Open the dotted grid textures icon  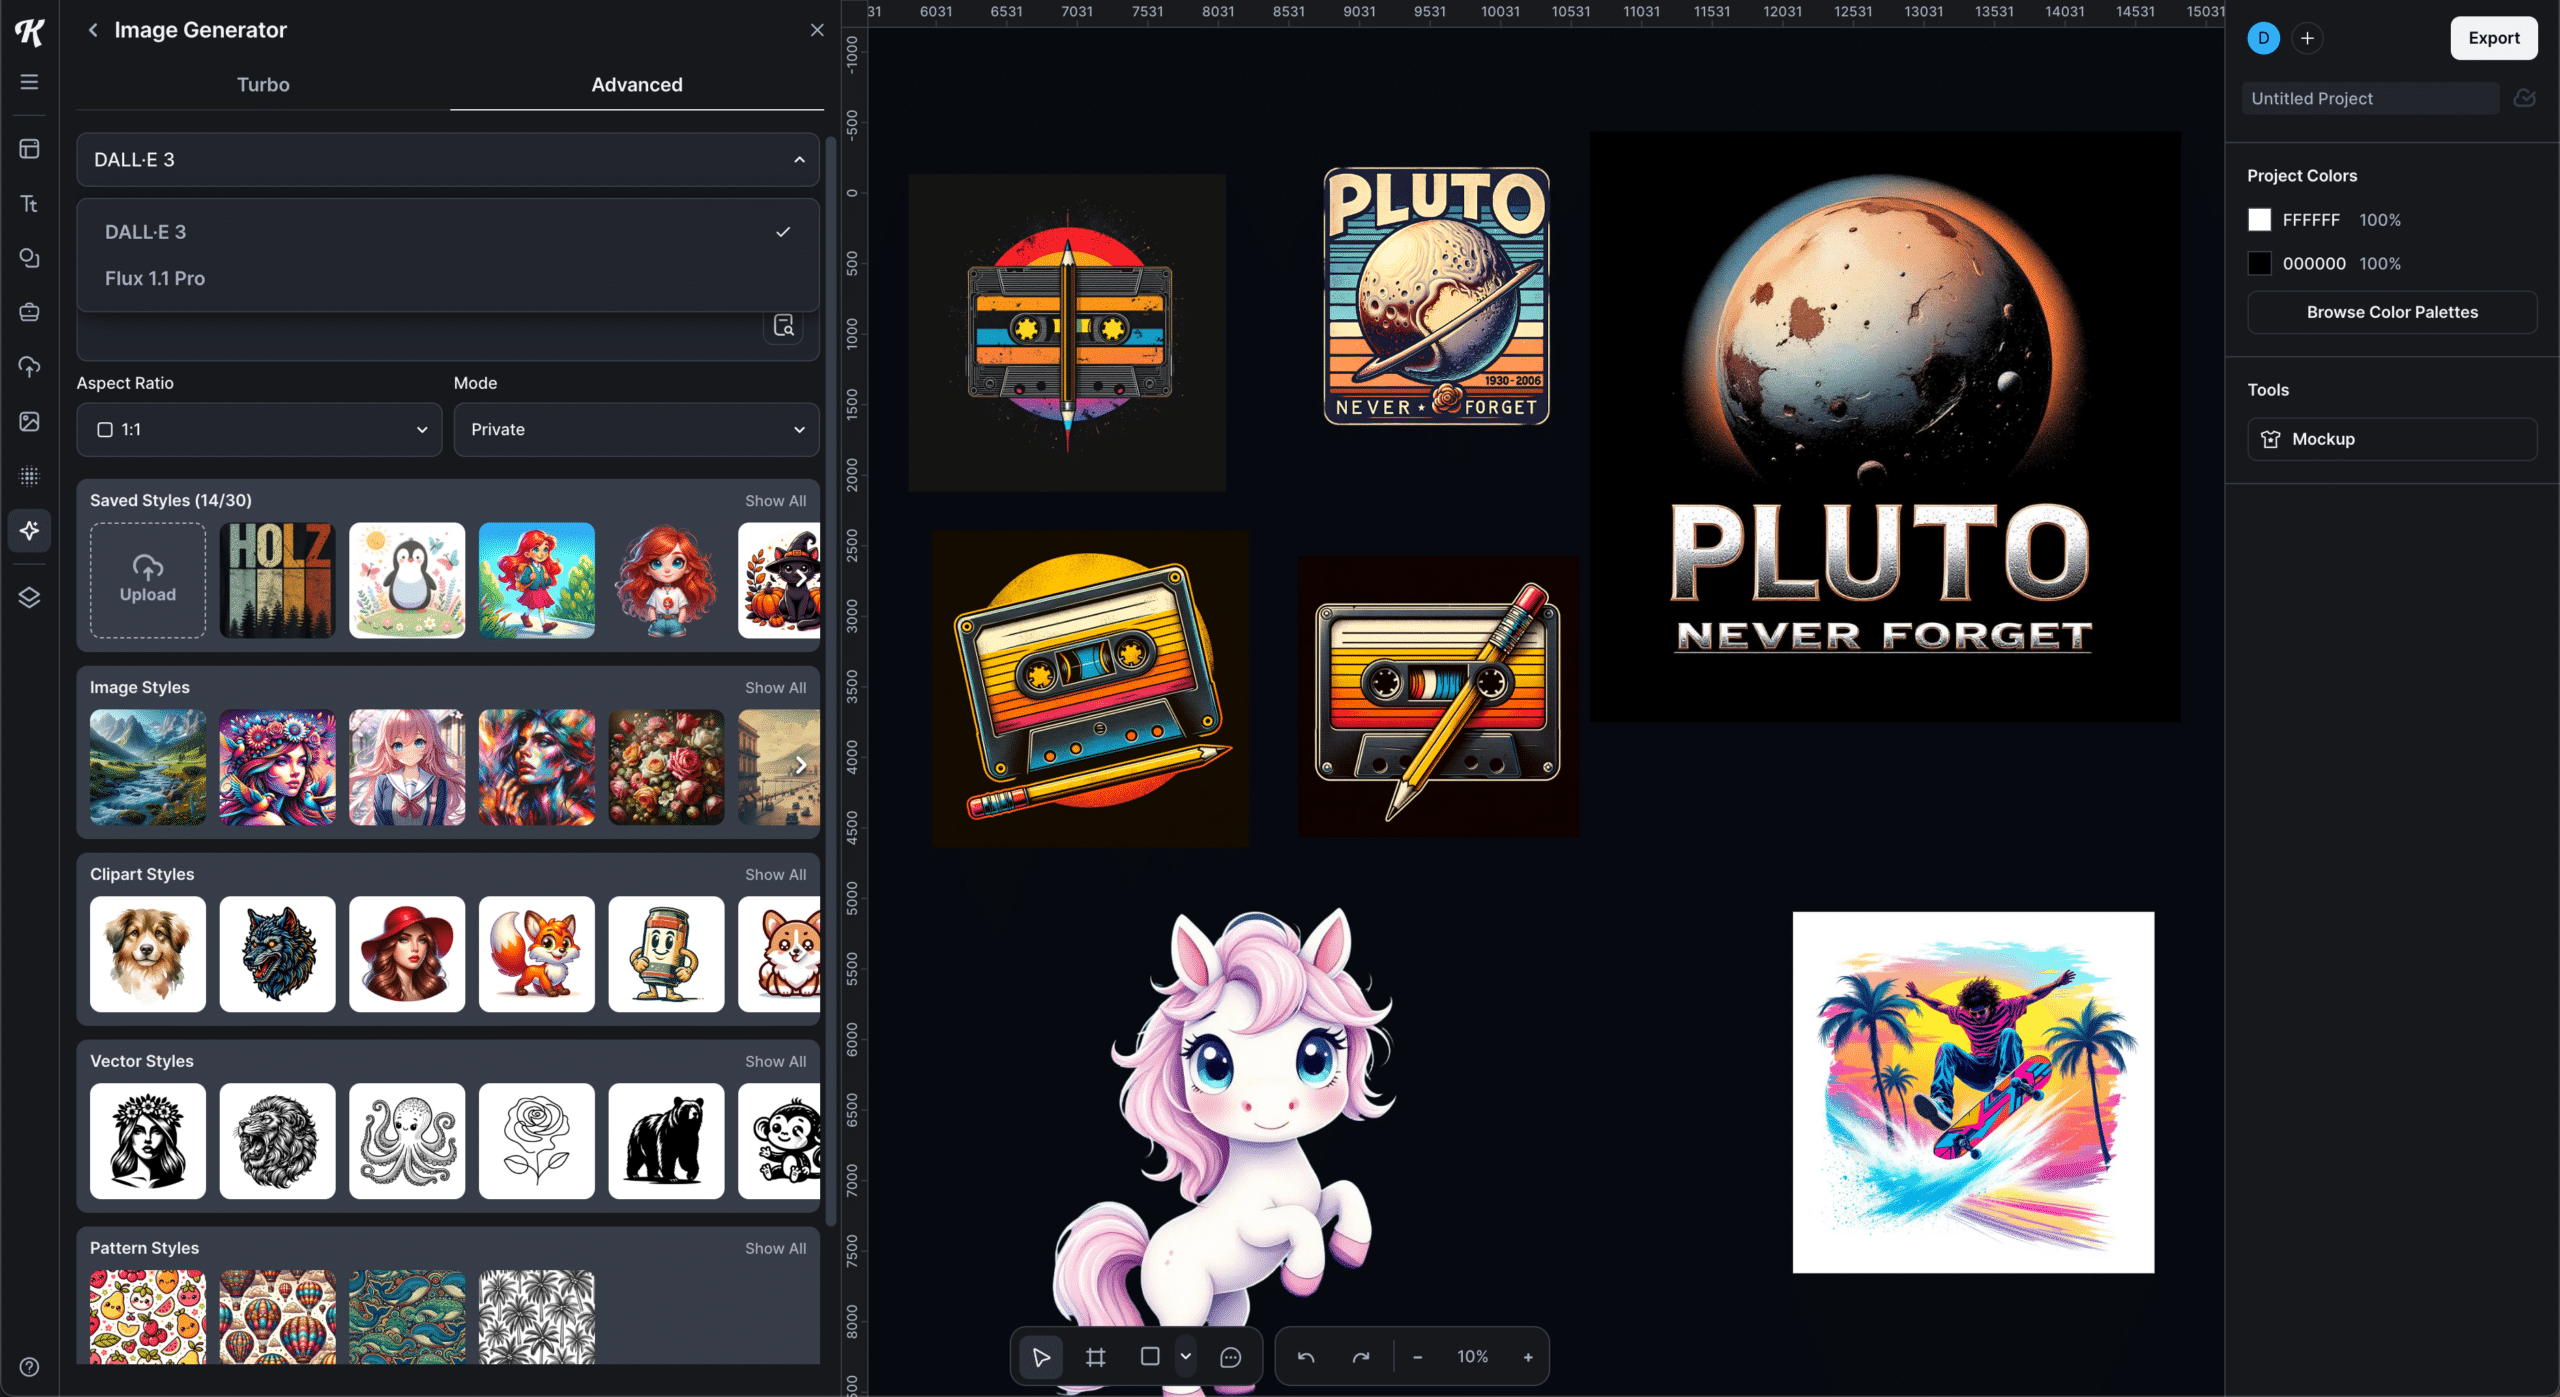click(x=29, y=476)
